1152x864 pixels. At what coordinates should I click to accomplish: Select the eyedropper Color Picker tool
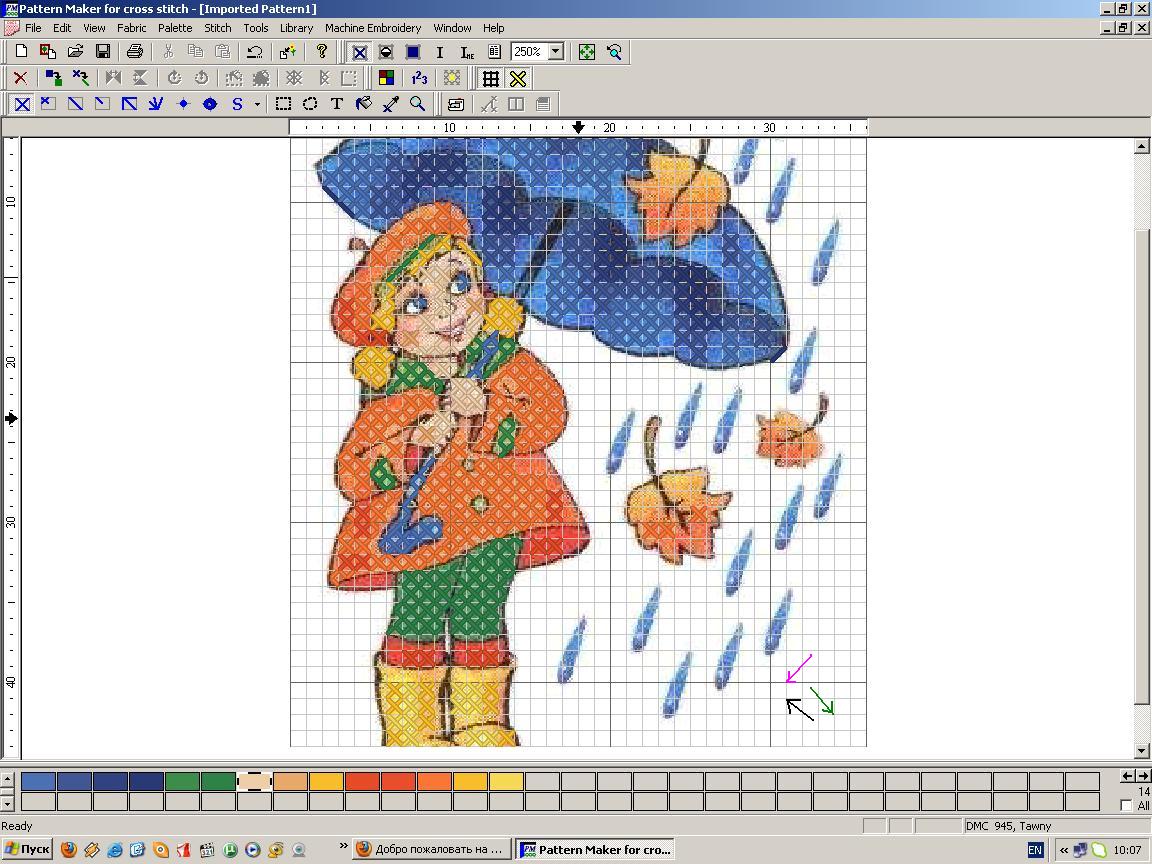[x=391, y=104]
